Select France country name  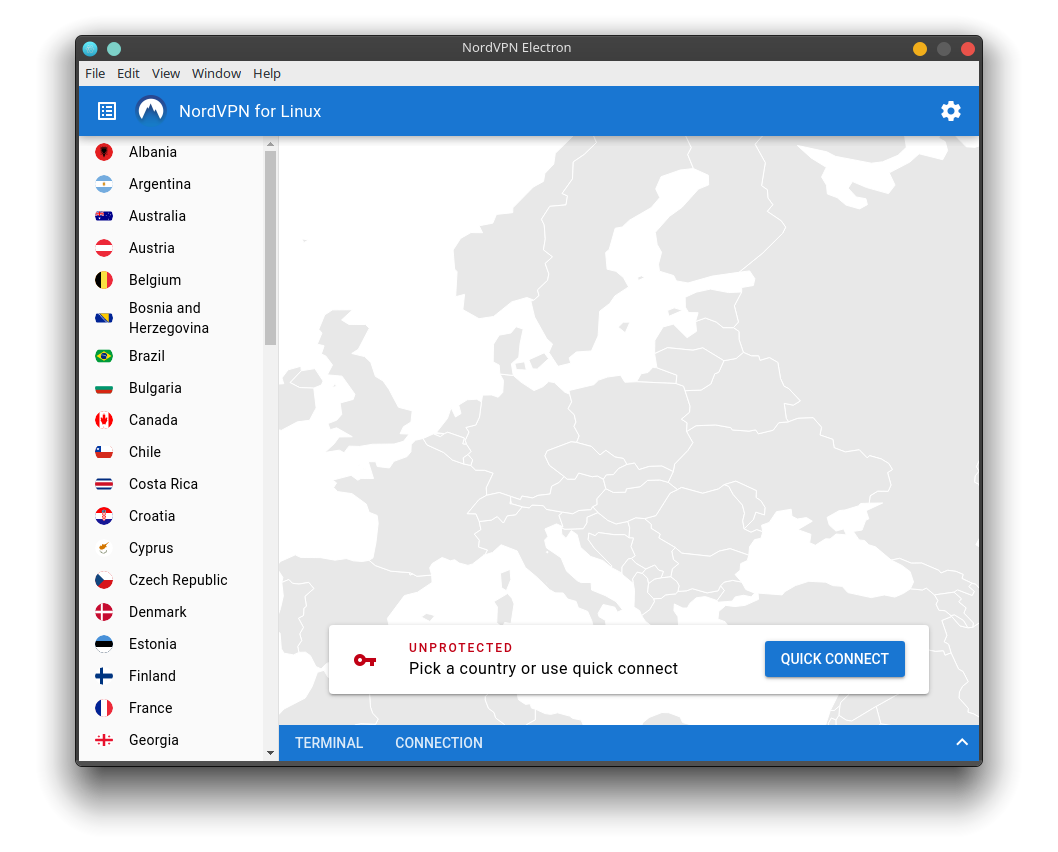click(150, 708)
